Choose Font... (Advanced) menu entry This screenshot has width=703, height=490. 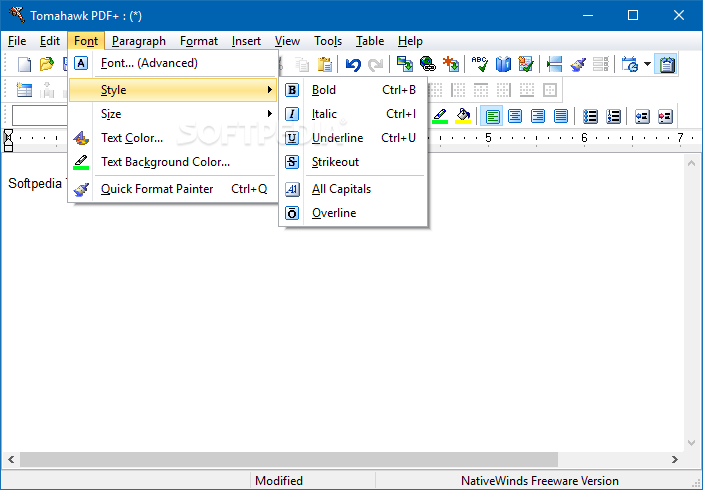173,63
